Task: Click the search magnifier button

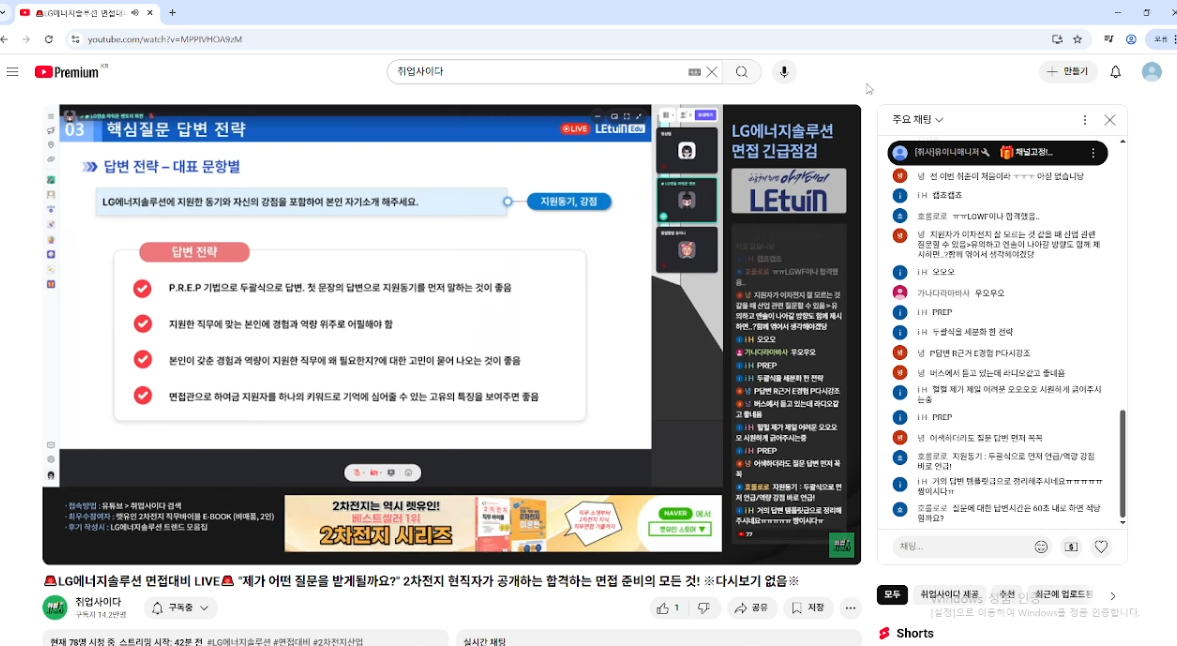Action: pos(741,72)
